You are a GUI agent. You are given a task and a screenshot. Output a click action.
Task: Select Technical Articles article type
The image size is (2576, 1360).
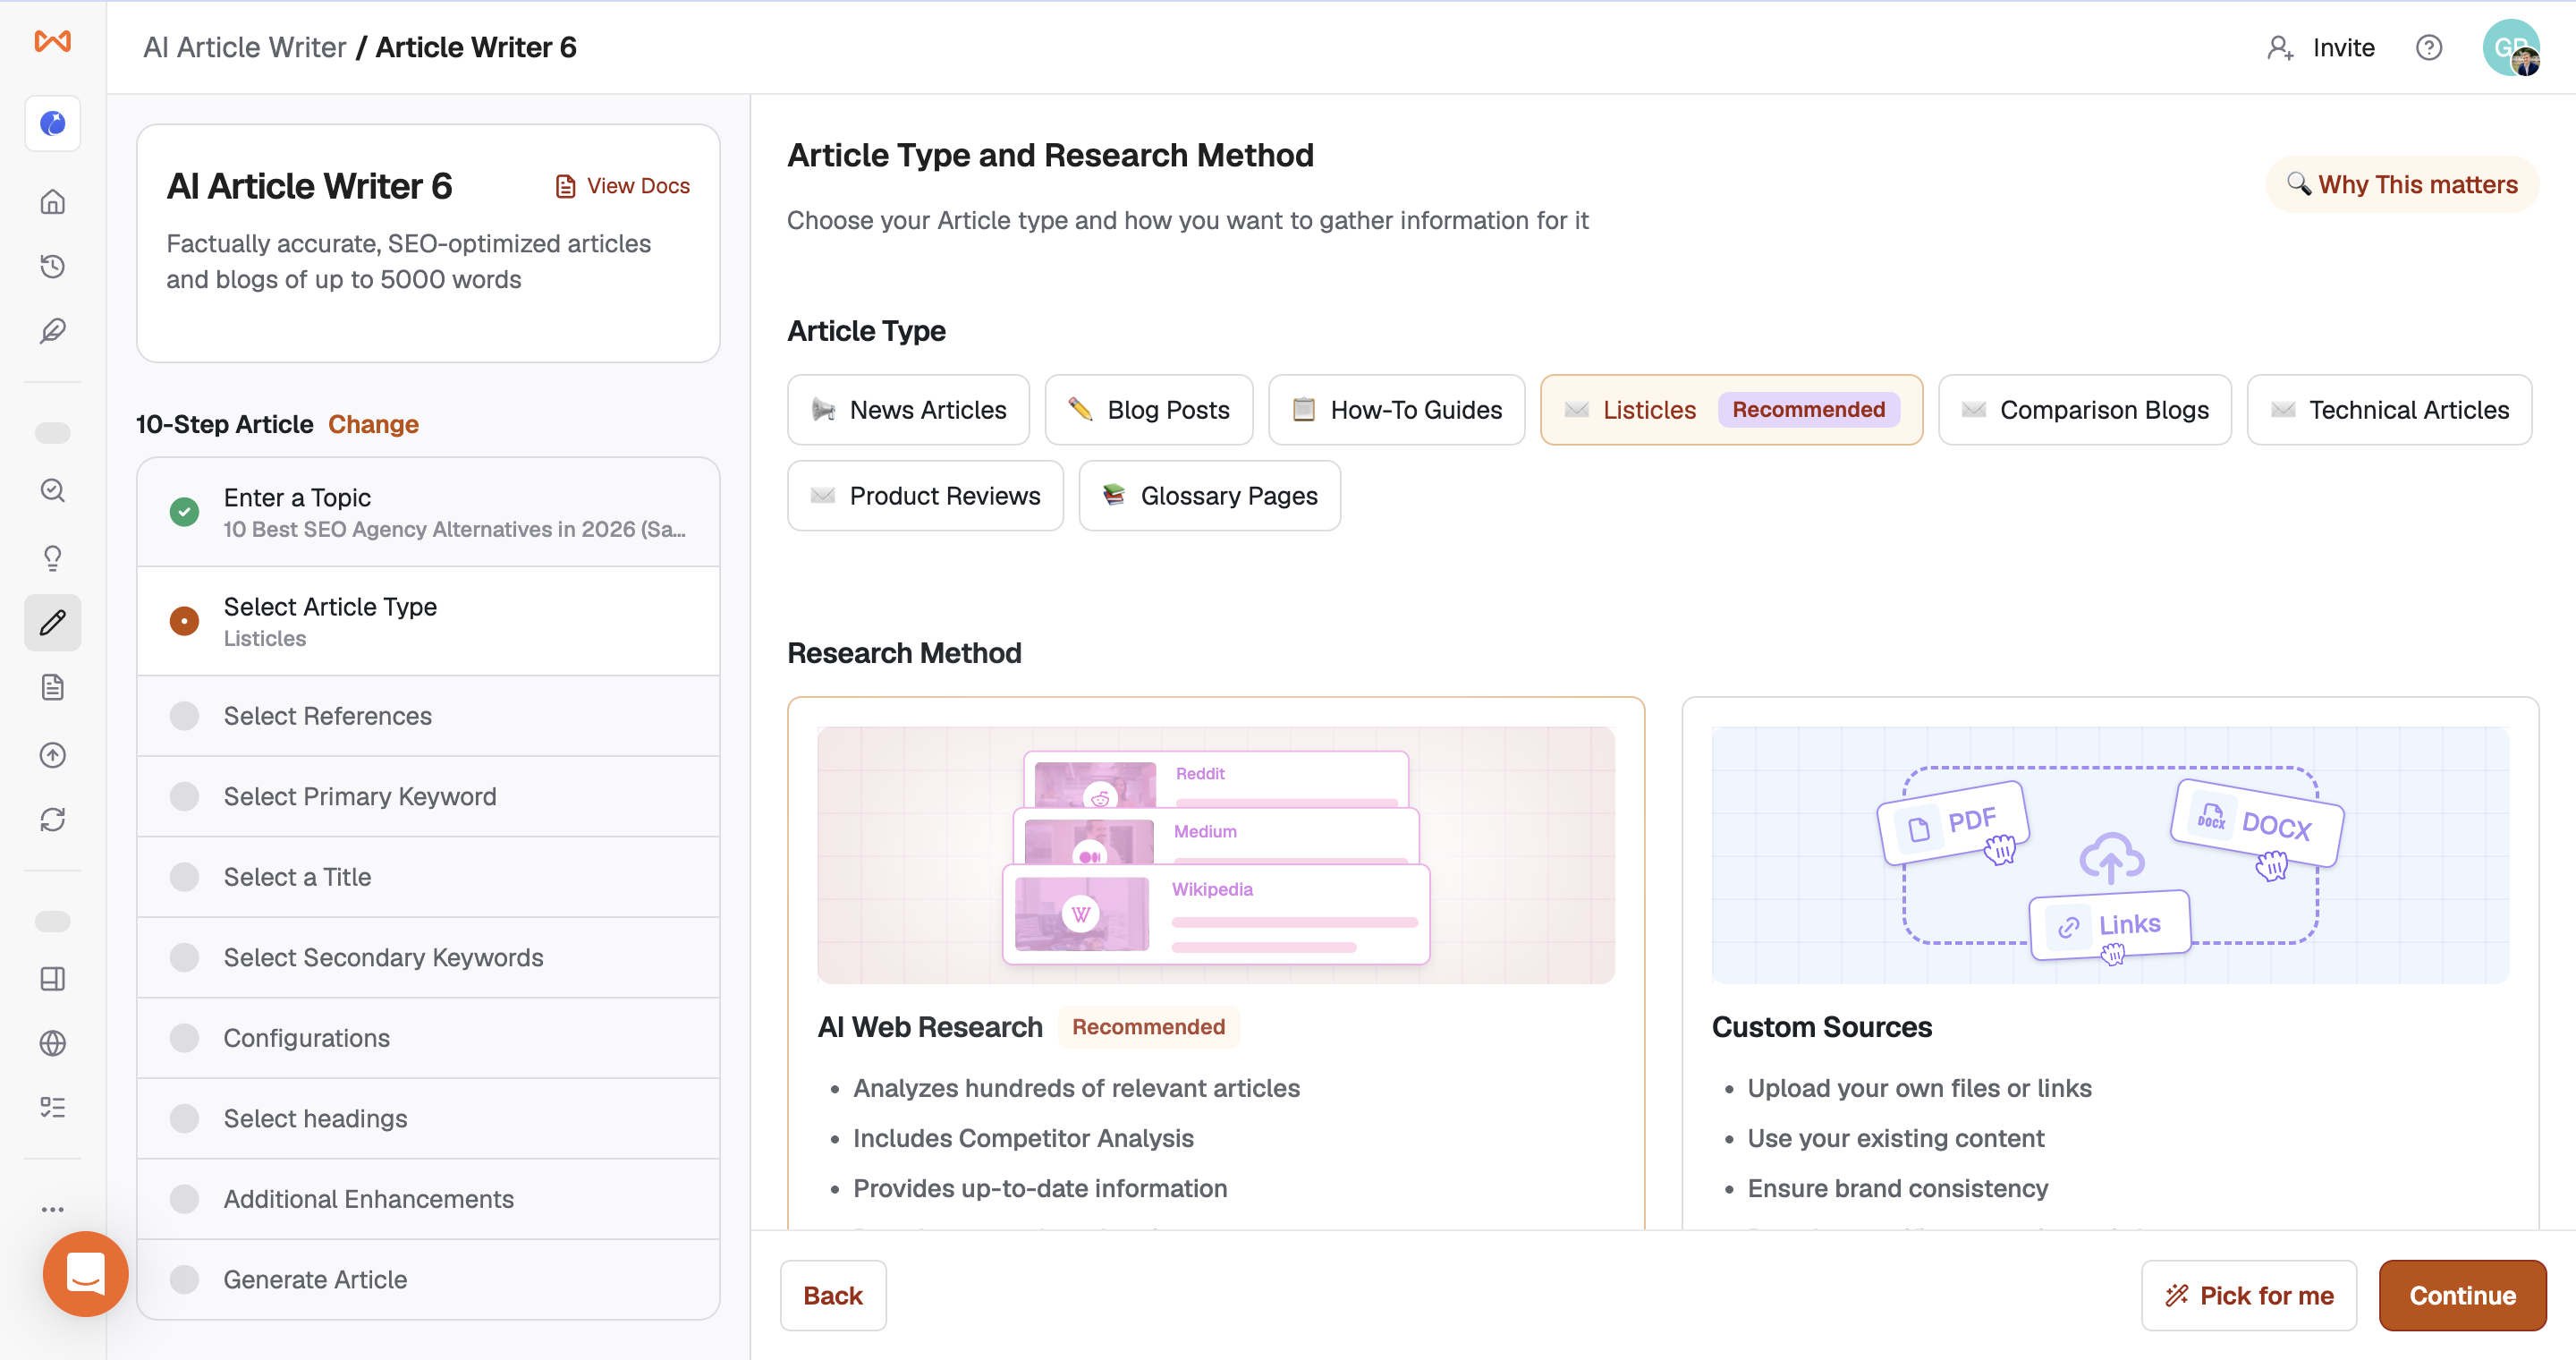click(2389, 410)
